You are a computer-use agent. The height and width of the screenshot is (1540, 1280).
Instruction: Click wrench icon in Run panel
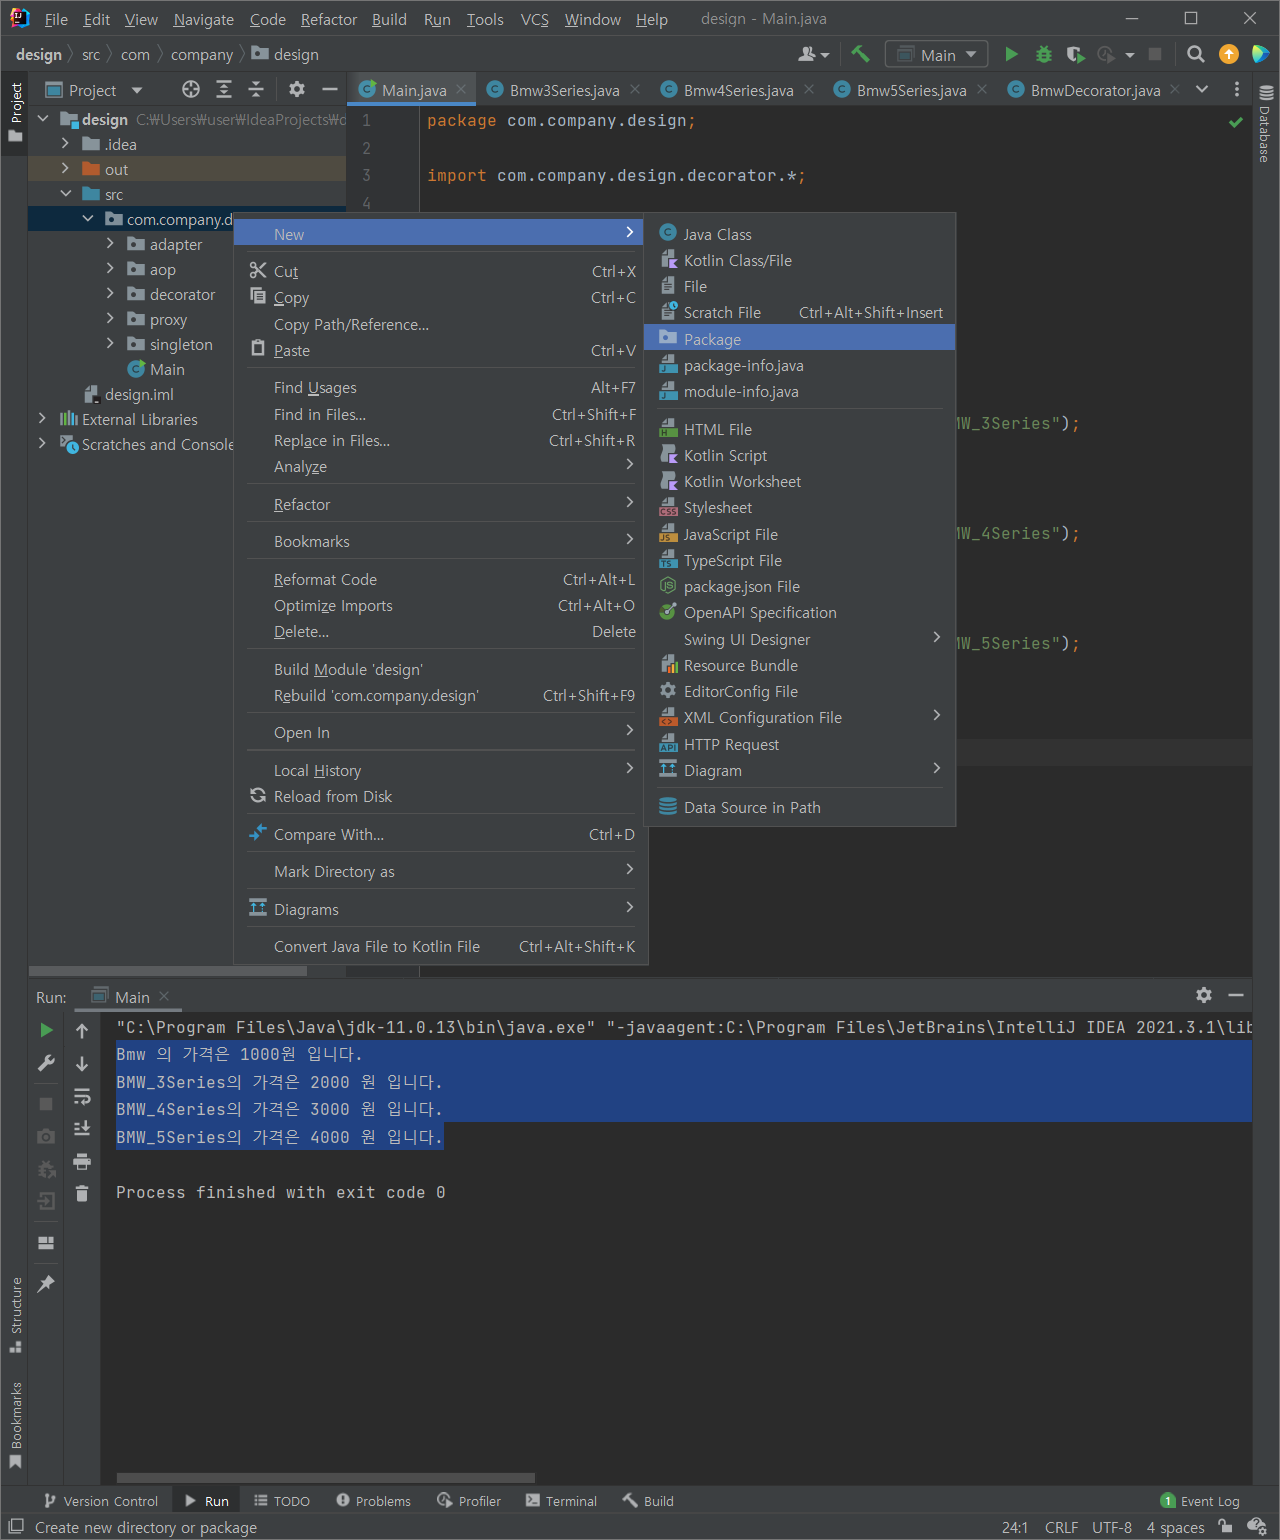(x=46, y=1063)
